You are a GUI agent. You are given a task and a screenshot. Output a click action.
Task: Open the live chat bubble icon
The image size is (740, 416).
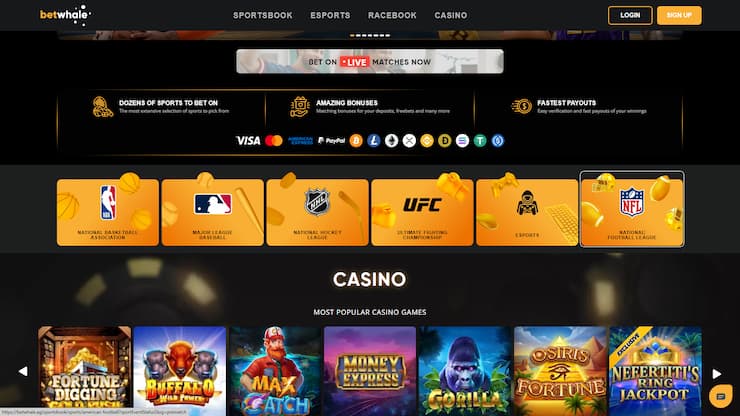click(720, 396)
